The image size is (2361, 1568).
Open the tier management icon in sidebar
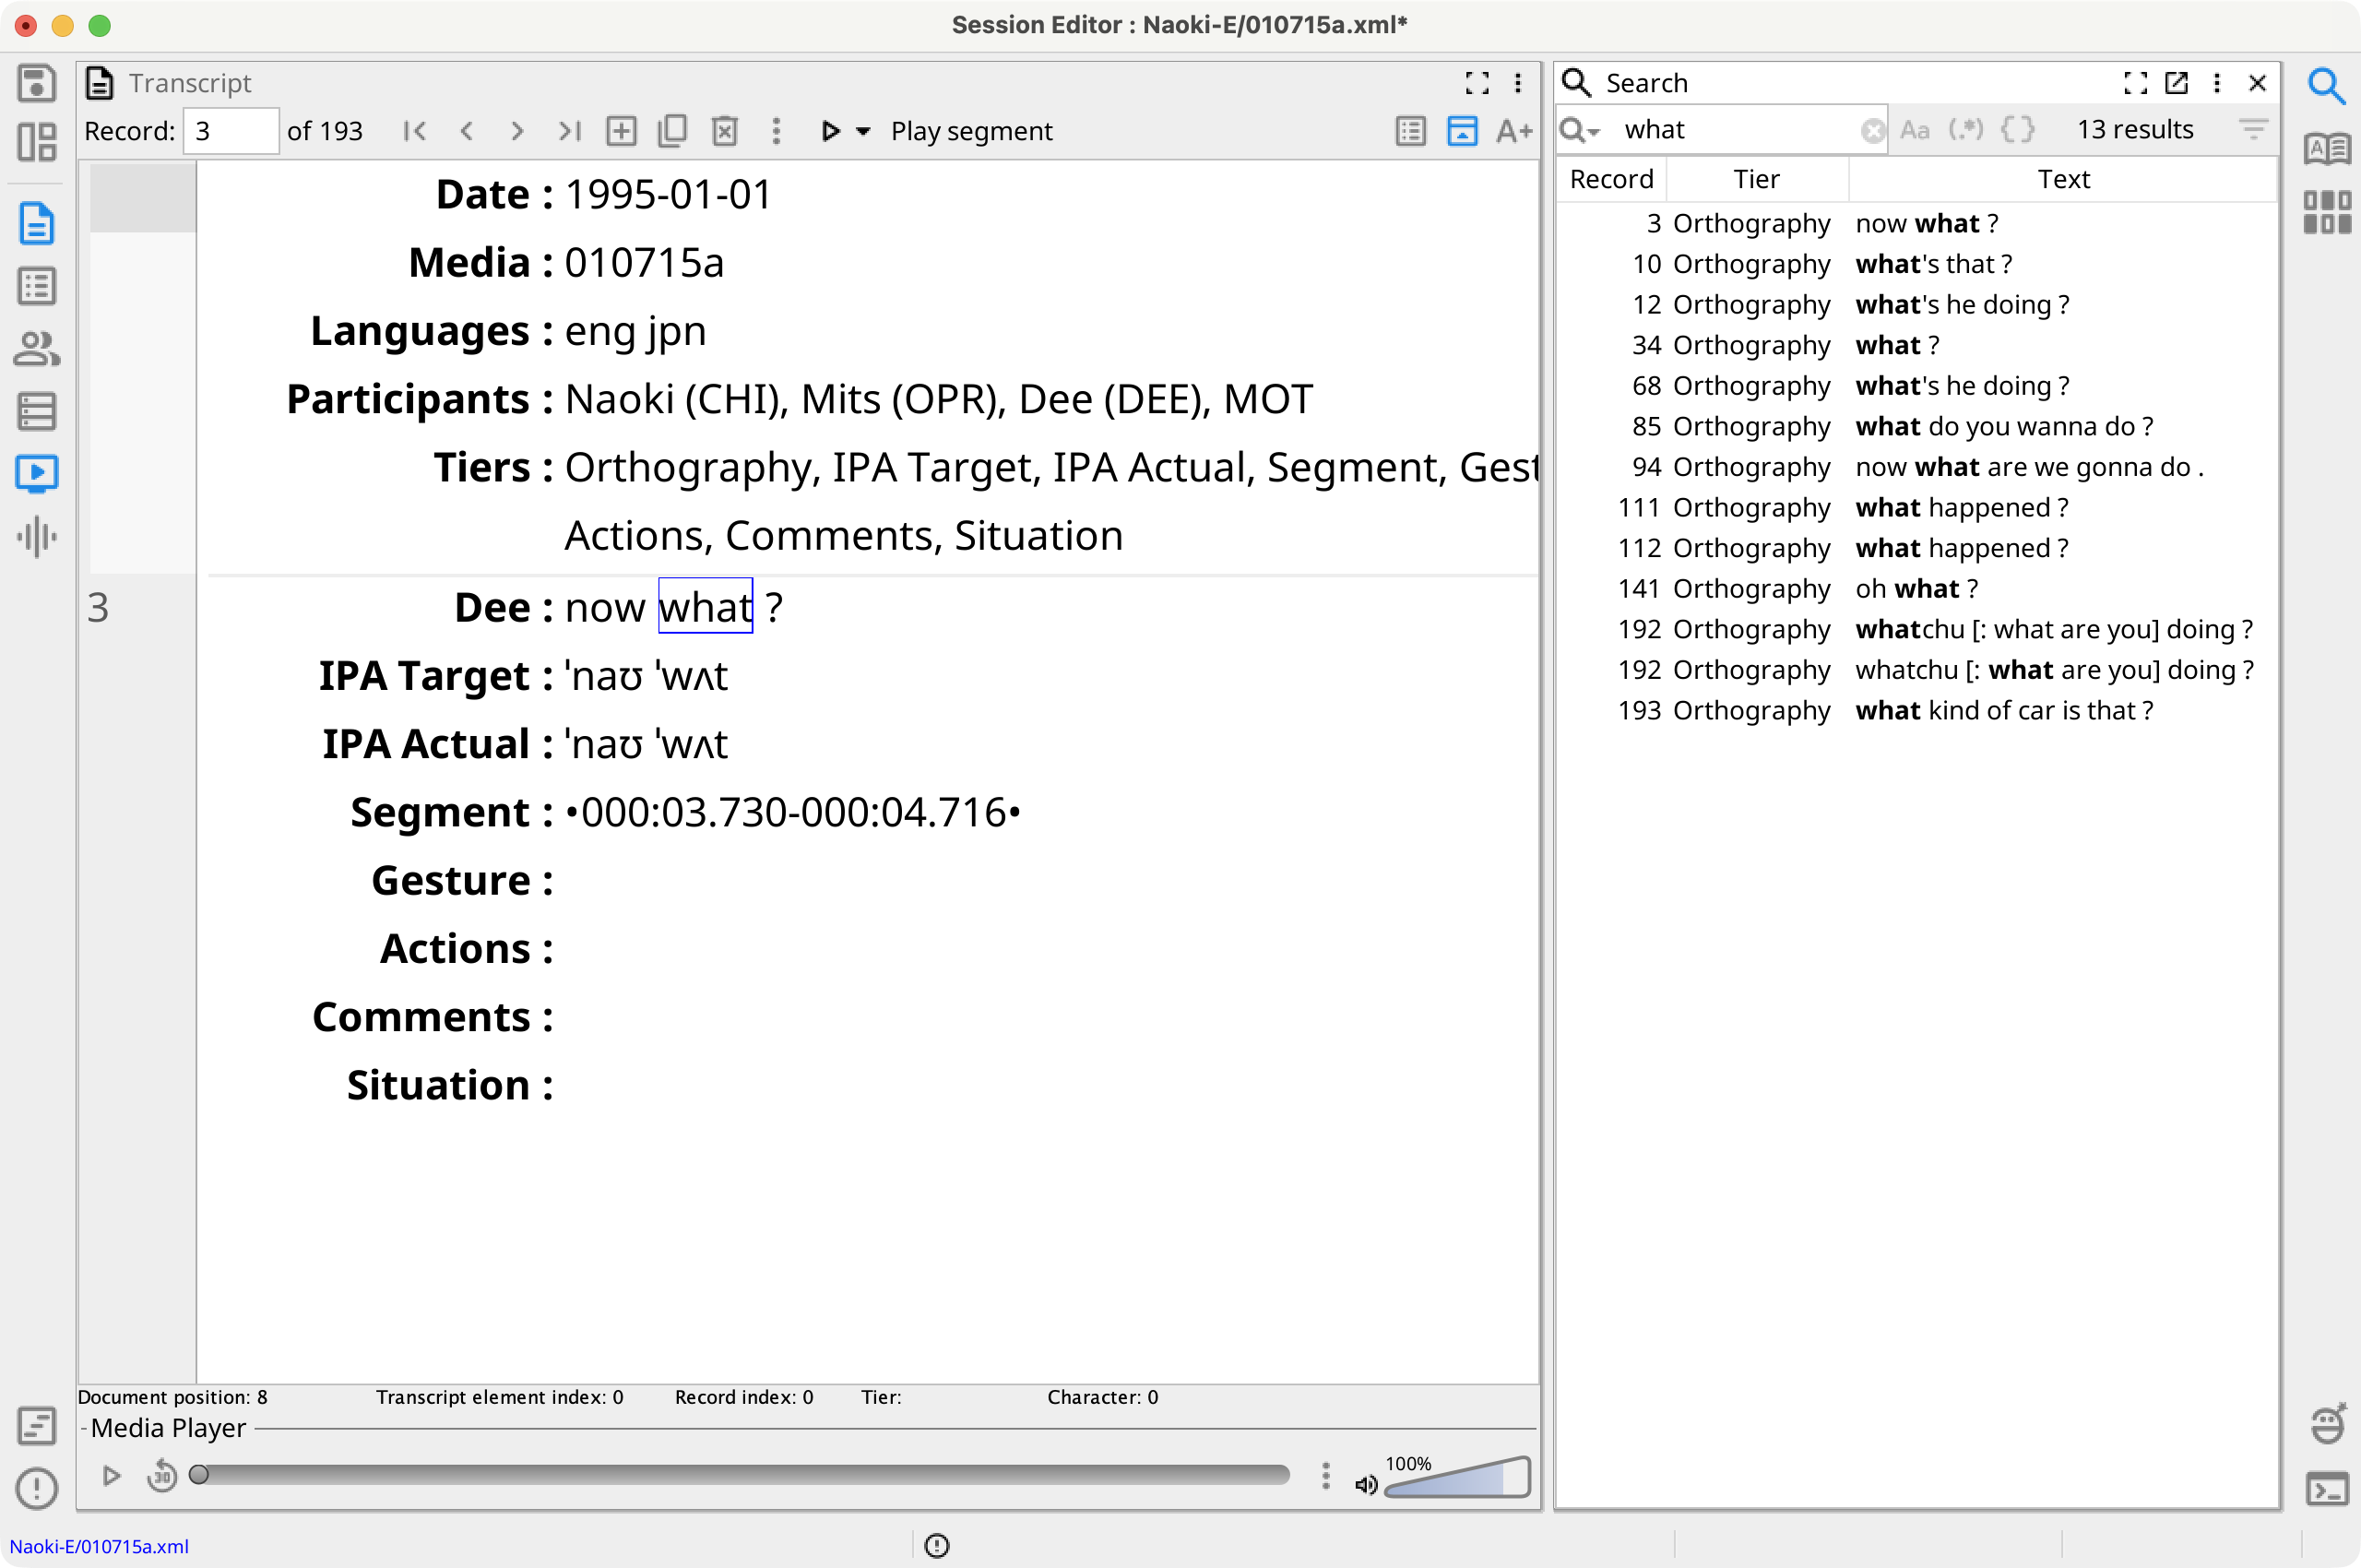point(37,411)
